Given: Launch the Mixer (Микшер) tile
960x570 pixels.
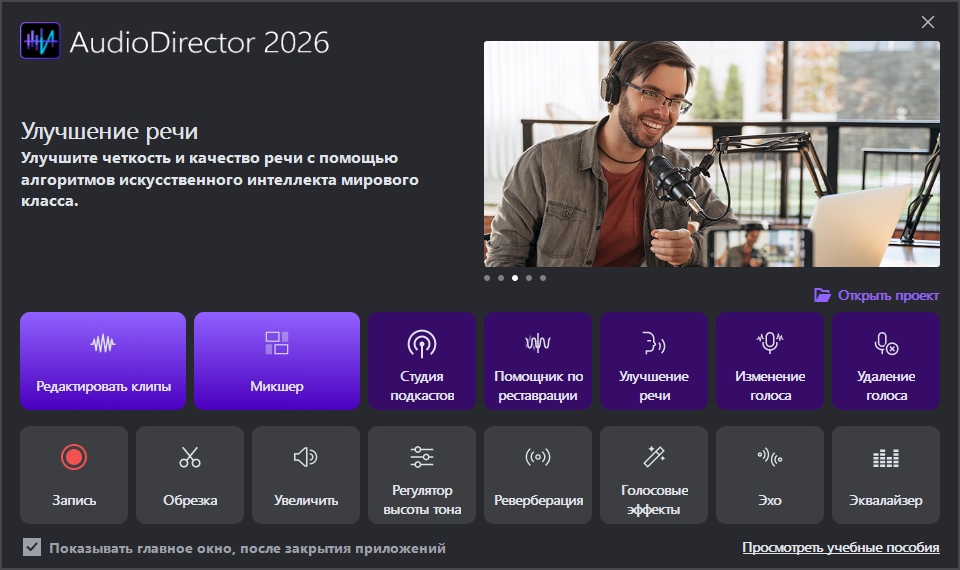Looking at the screenshot, I should pos(277,361).
